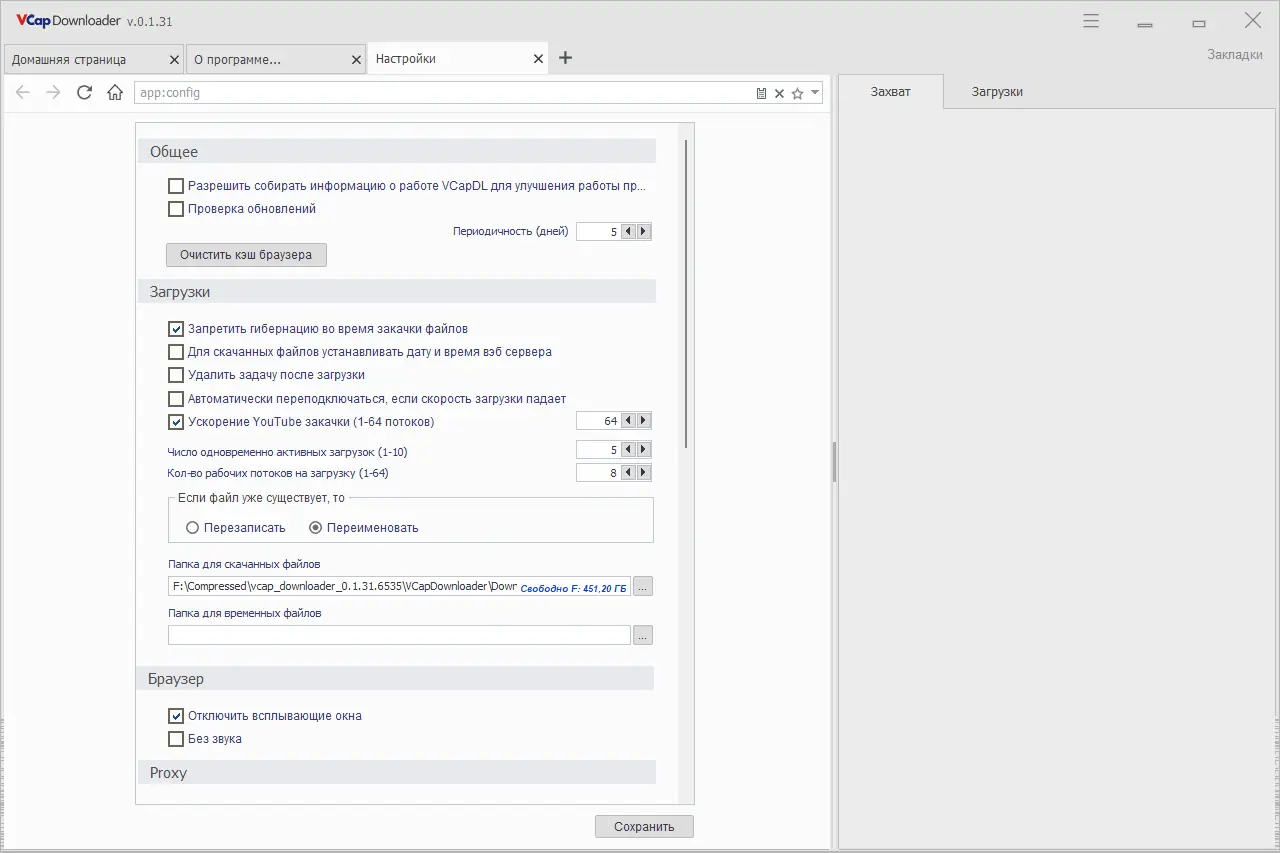The width and height of the screenshot is (1280, 853).
Task: Toggle the Проверка обновлений checkbox
Action: coord(176,209)
